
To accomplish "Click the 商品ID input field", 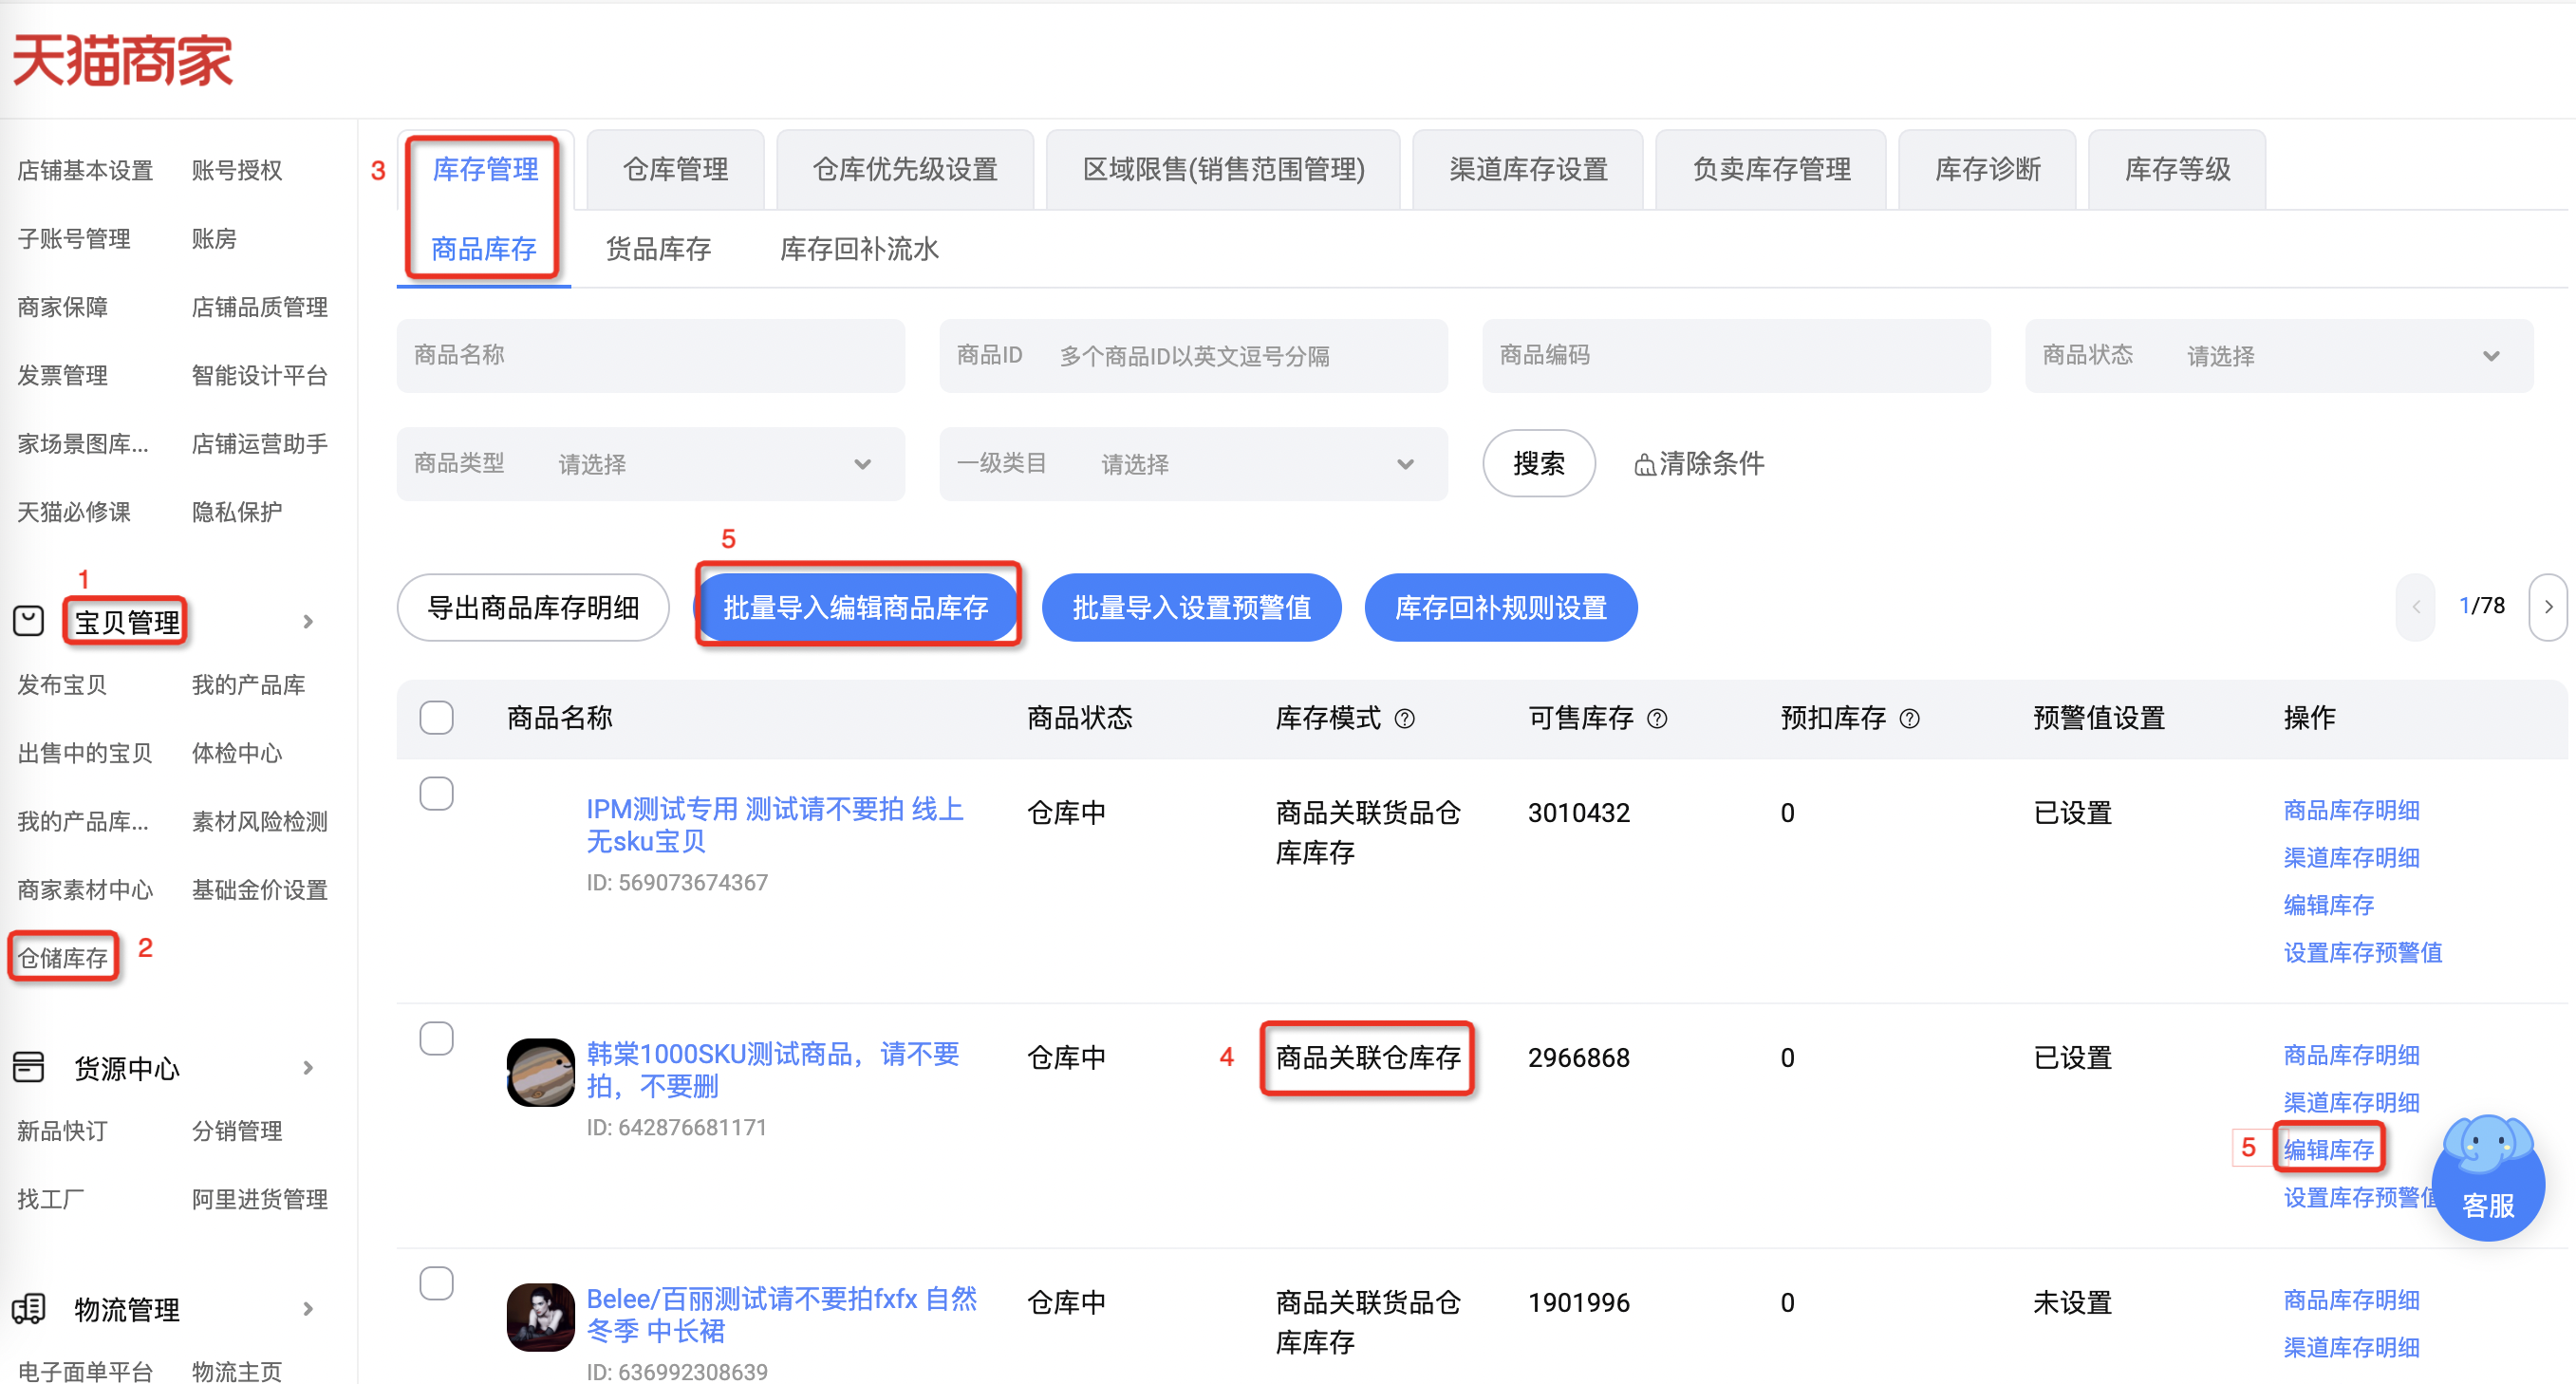I will pos(1193,356).
